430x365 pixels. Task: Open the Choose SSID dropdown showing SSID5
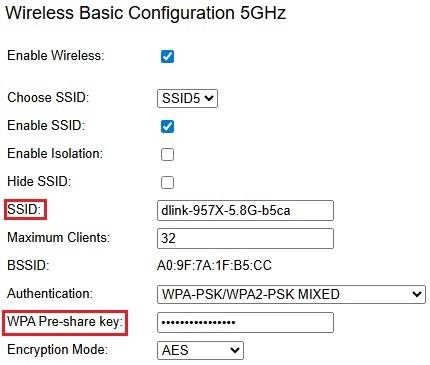[x=187, y=98]
